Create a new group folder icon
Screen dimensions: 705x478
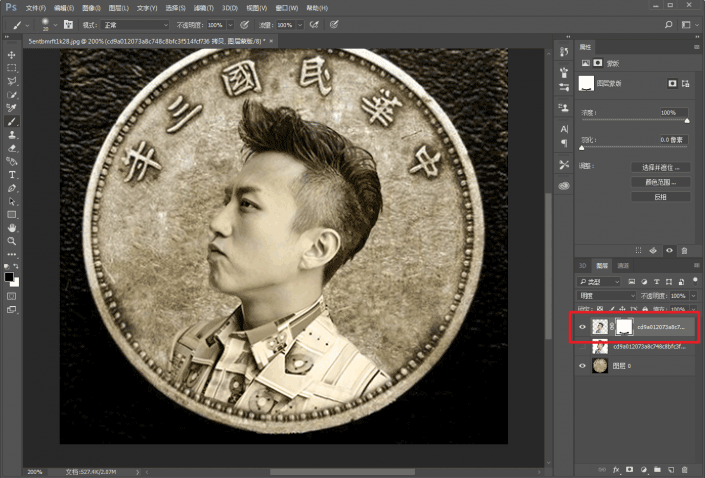pyautogui.click(x=657, y=469)
